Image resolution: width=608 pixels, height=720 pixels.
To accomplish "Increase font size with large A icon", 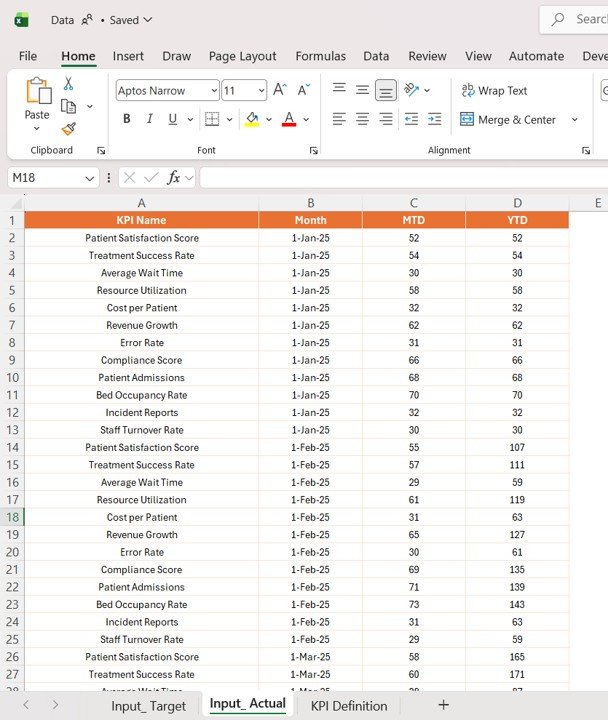I will coord(280,90).
